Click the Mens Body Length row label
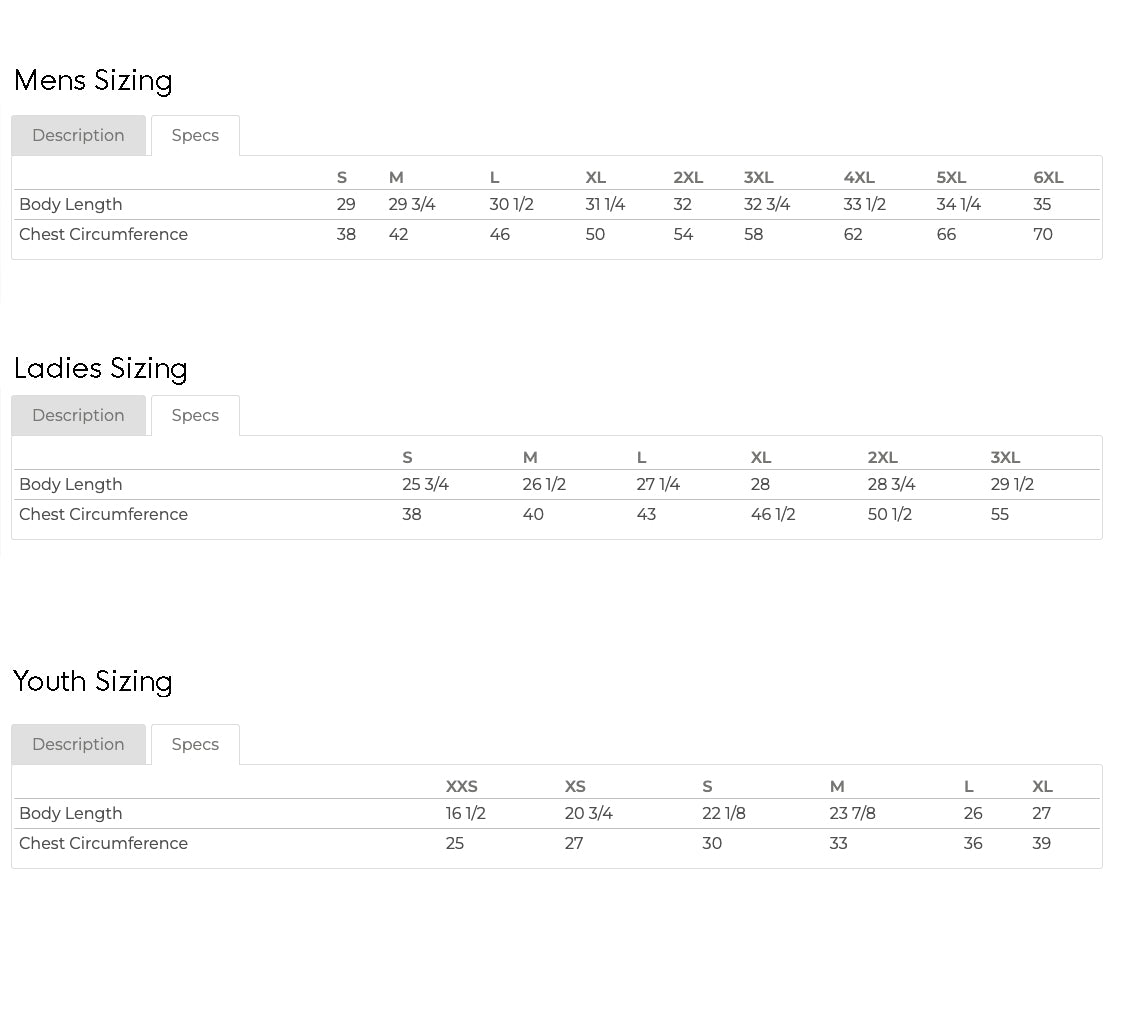The image size is (1121, 1010). 71,204
